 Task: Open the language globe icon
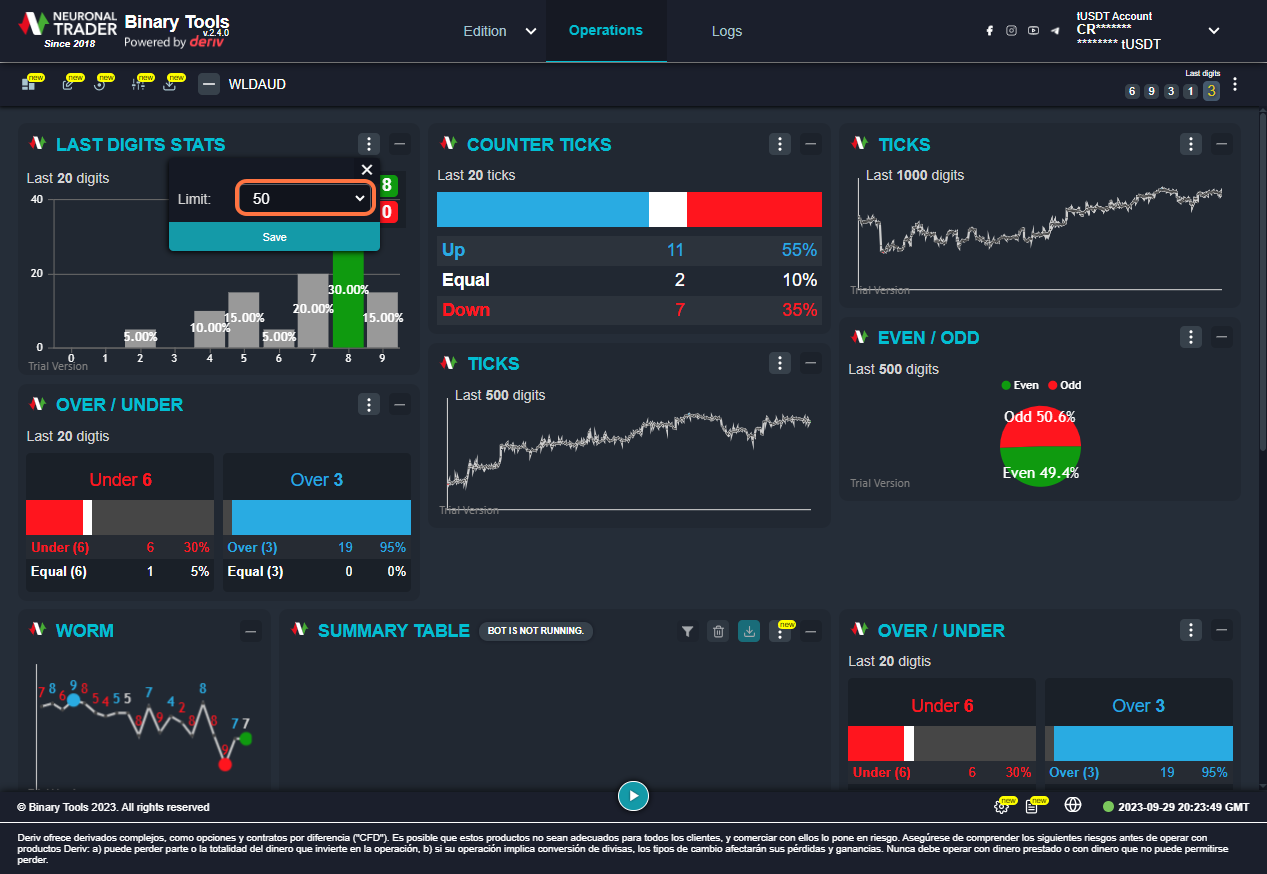[x=1073, y=805]
